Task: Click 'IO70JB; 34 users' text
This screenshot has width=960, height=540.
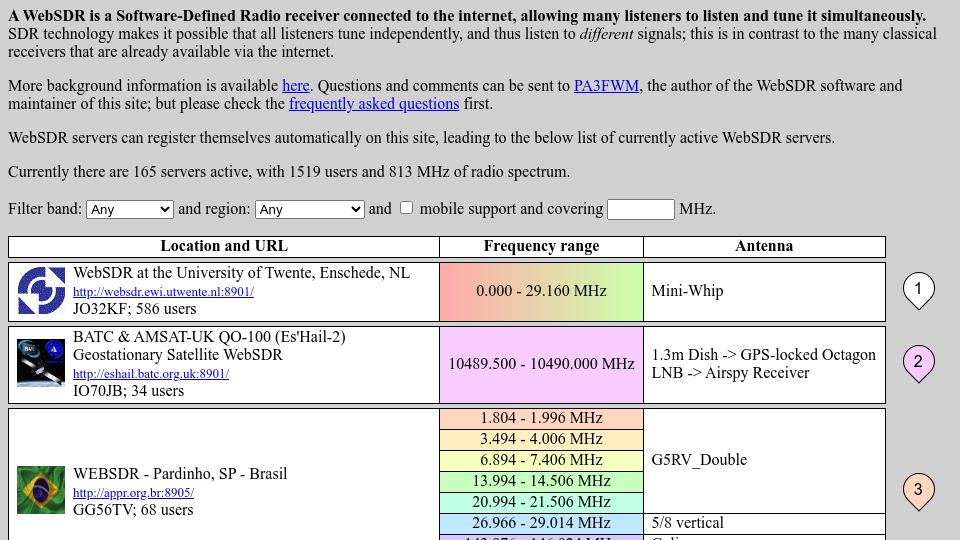Action: click(x=129, y=391)
